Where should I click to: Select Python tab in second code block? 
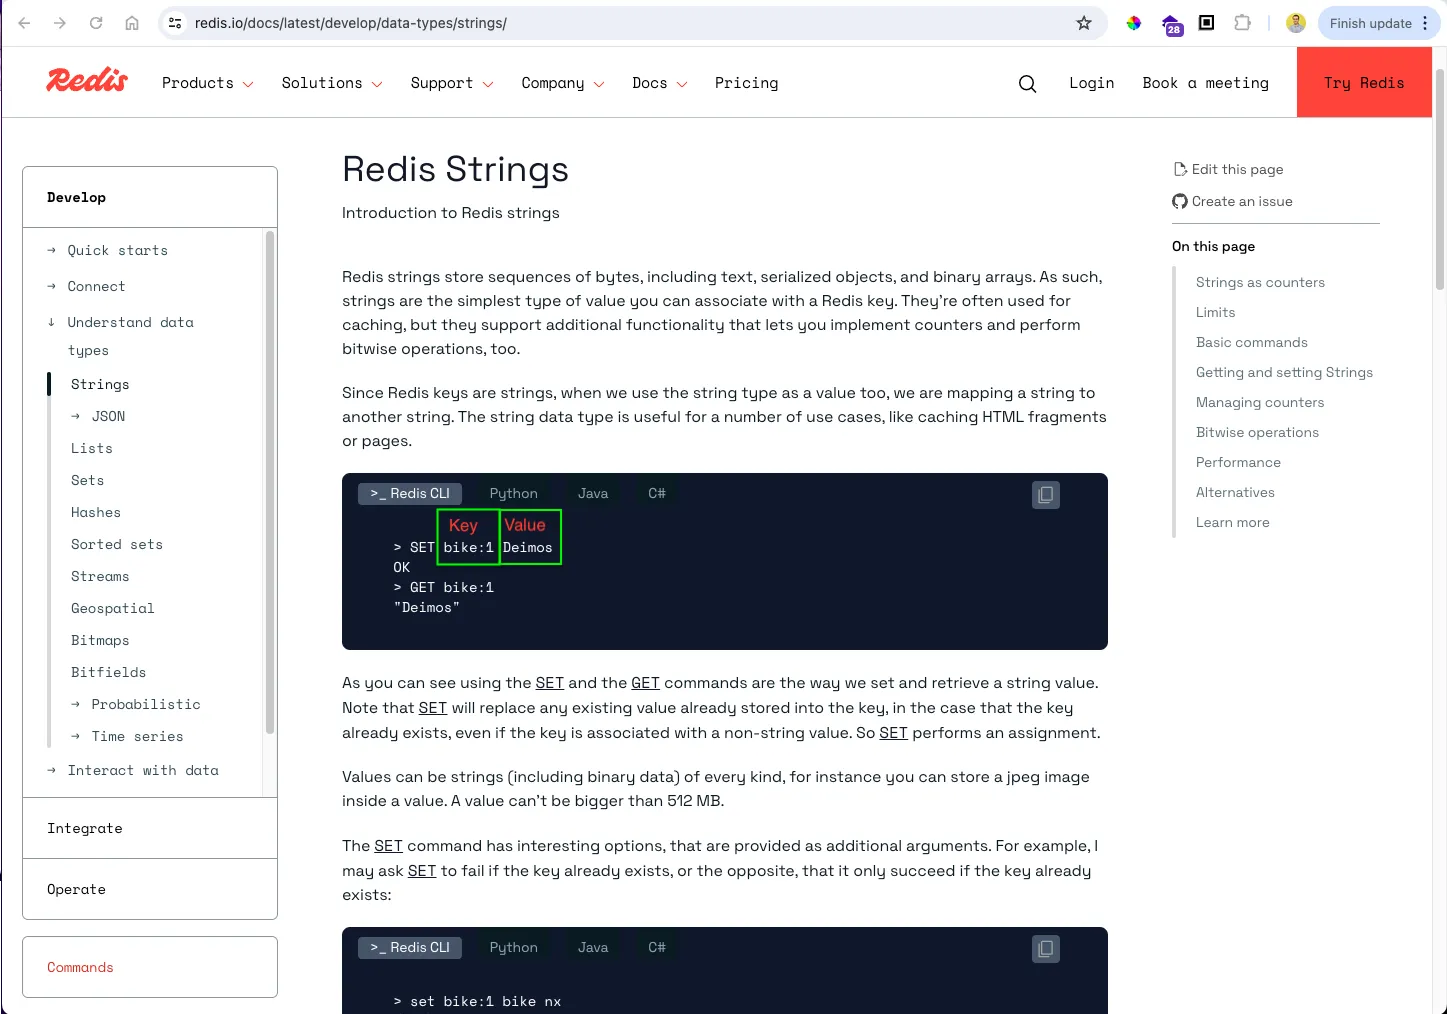514,948
